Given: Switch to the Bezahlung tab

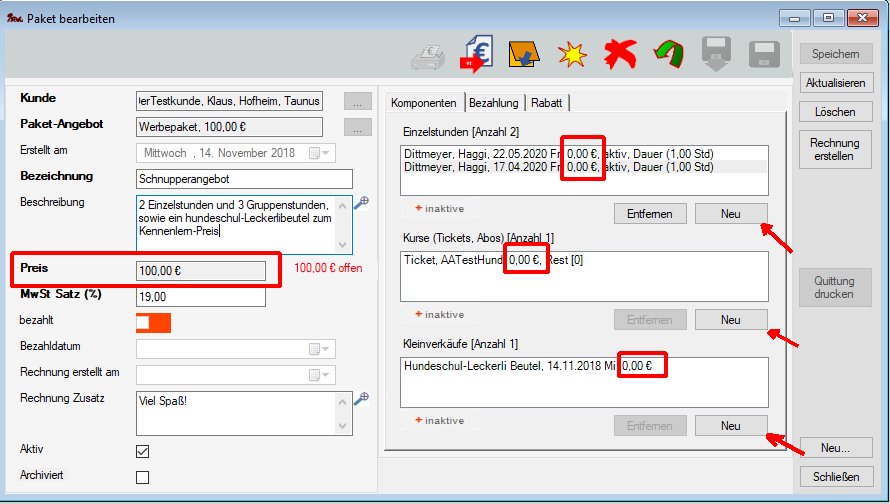Looking at the screenshot, I should point(494,103).
